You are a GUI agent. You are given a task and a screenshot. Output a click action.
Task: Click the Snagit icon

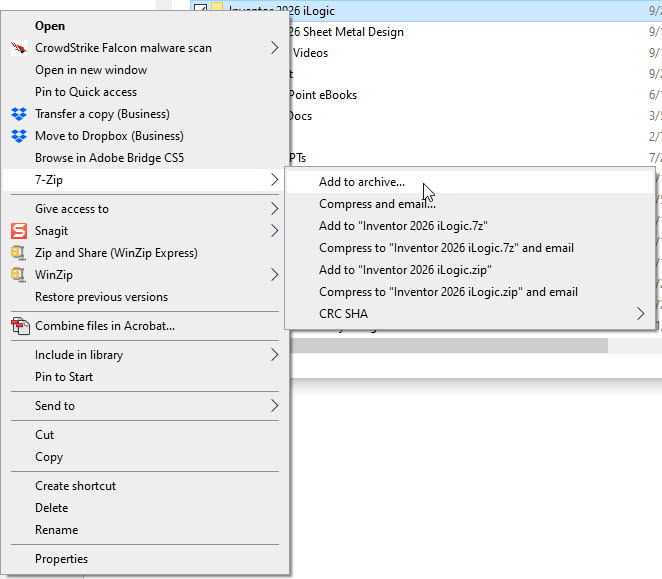pos(19,231)
